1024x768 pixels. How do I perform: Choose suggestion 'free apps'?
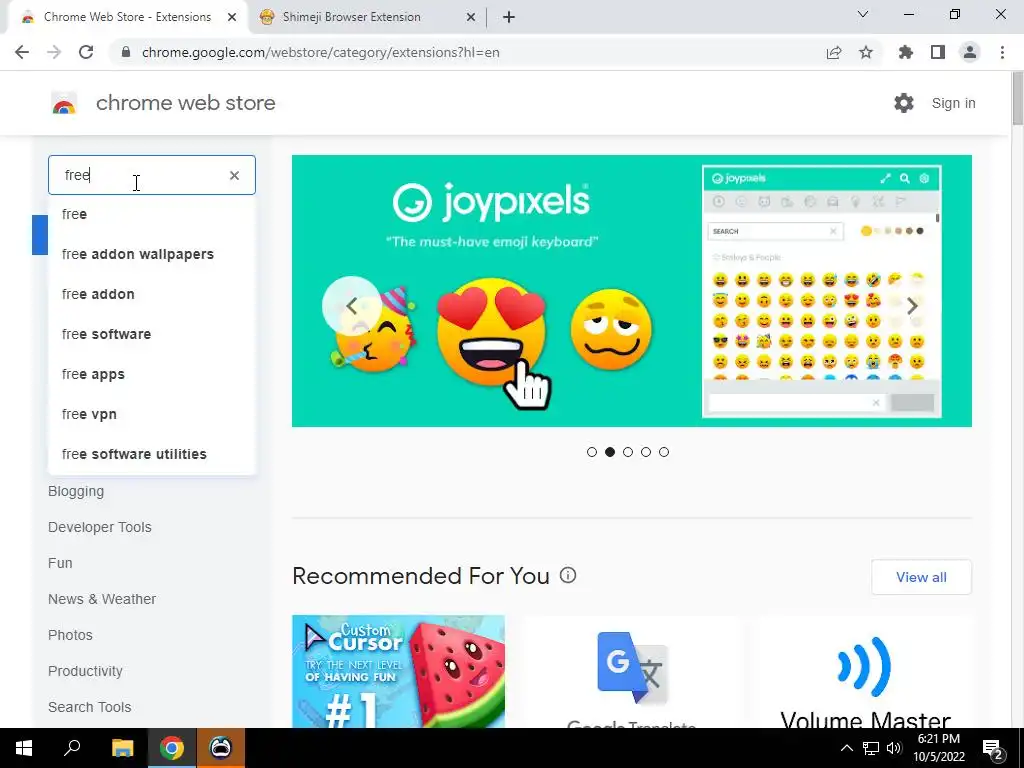[x=152, y=374]
